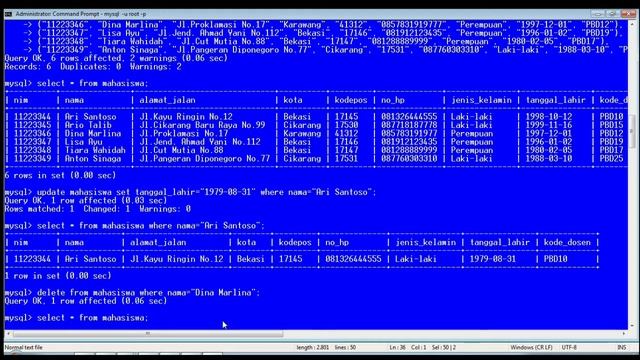Click dosen code 'PBD15'

click(611, 125)
